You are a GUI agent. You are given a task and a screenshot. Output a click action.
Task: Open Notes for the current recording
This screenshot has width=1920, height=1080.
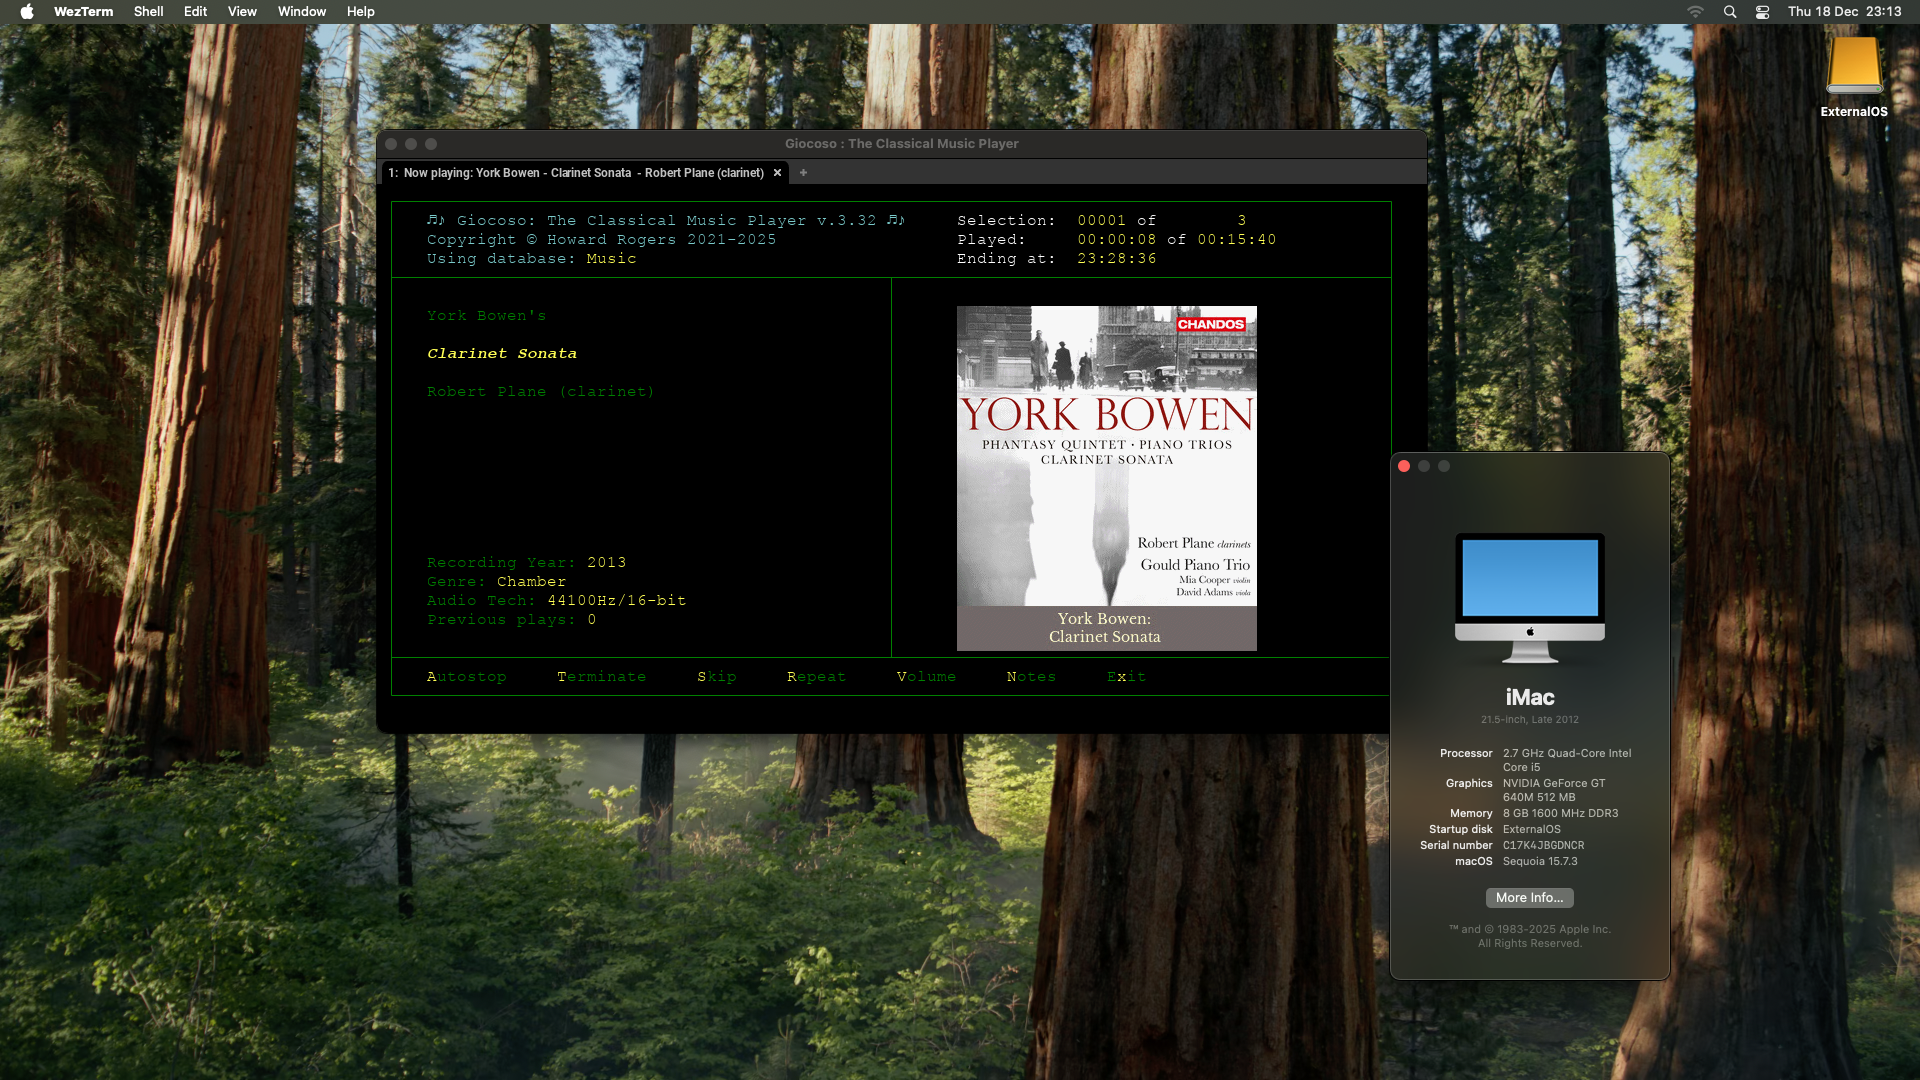(1031, 676)
